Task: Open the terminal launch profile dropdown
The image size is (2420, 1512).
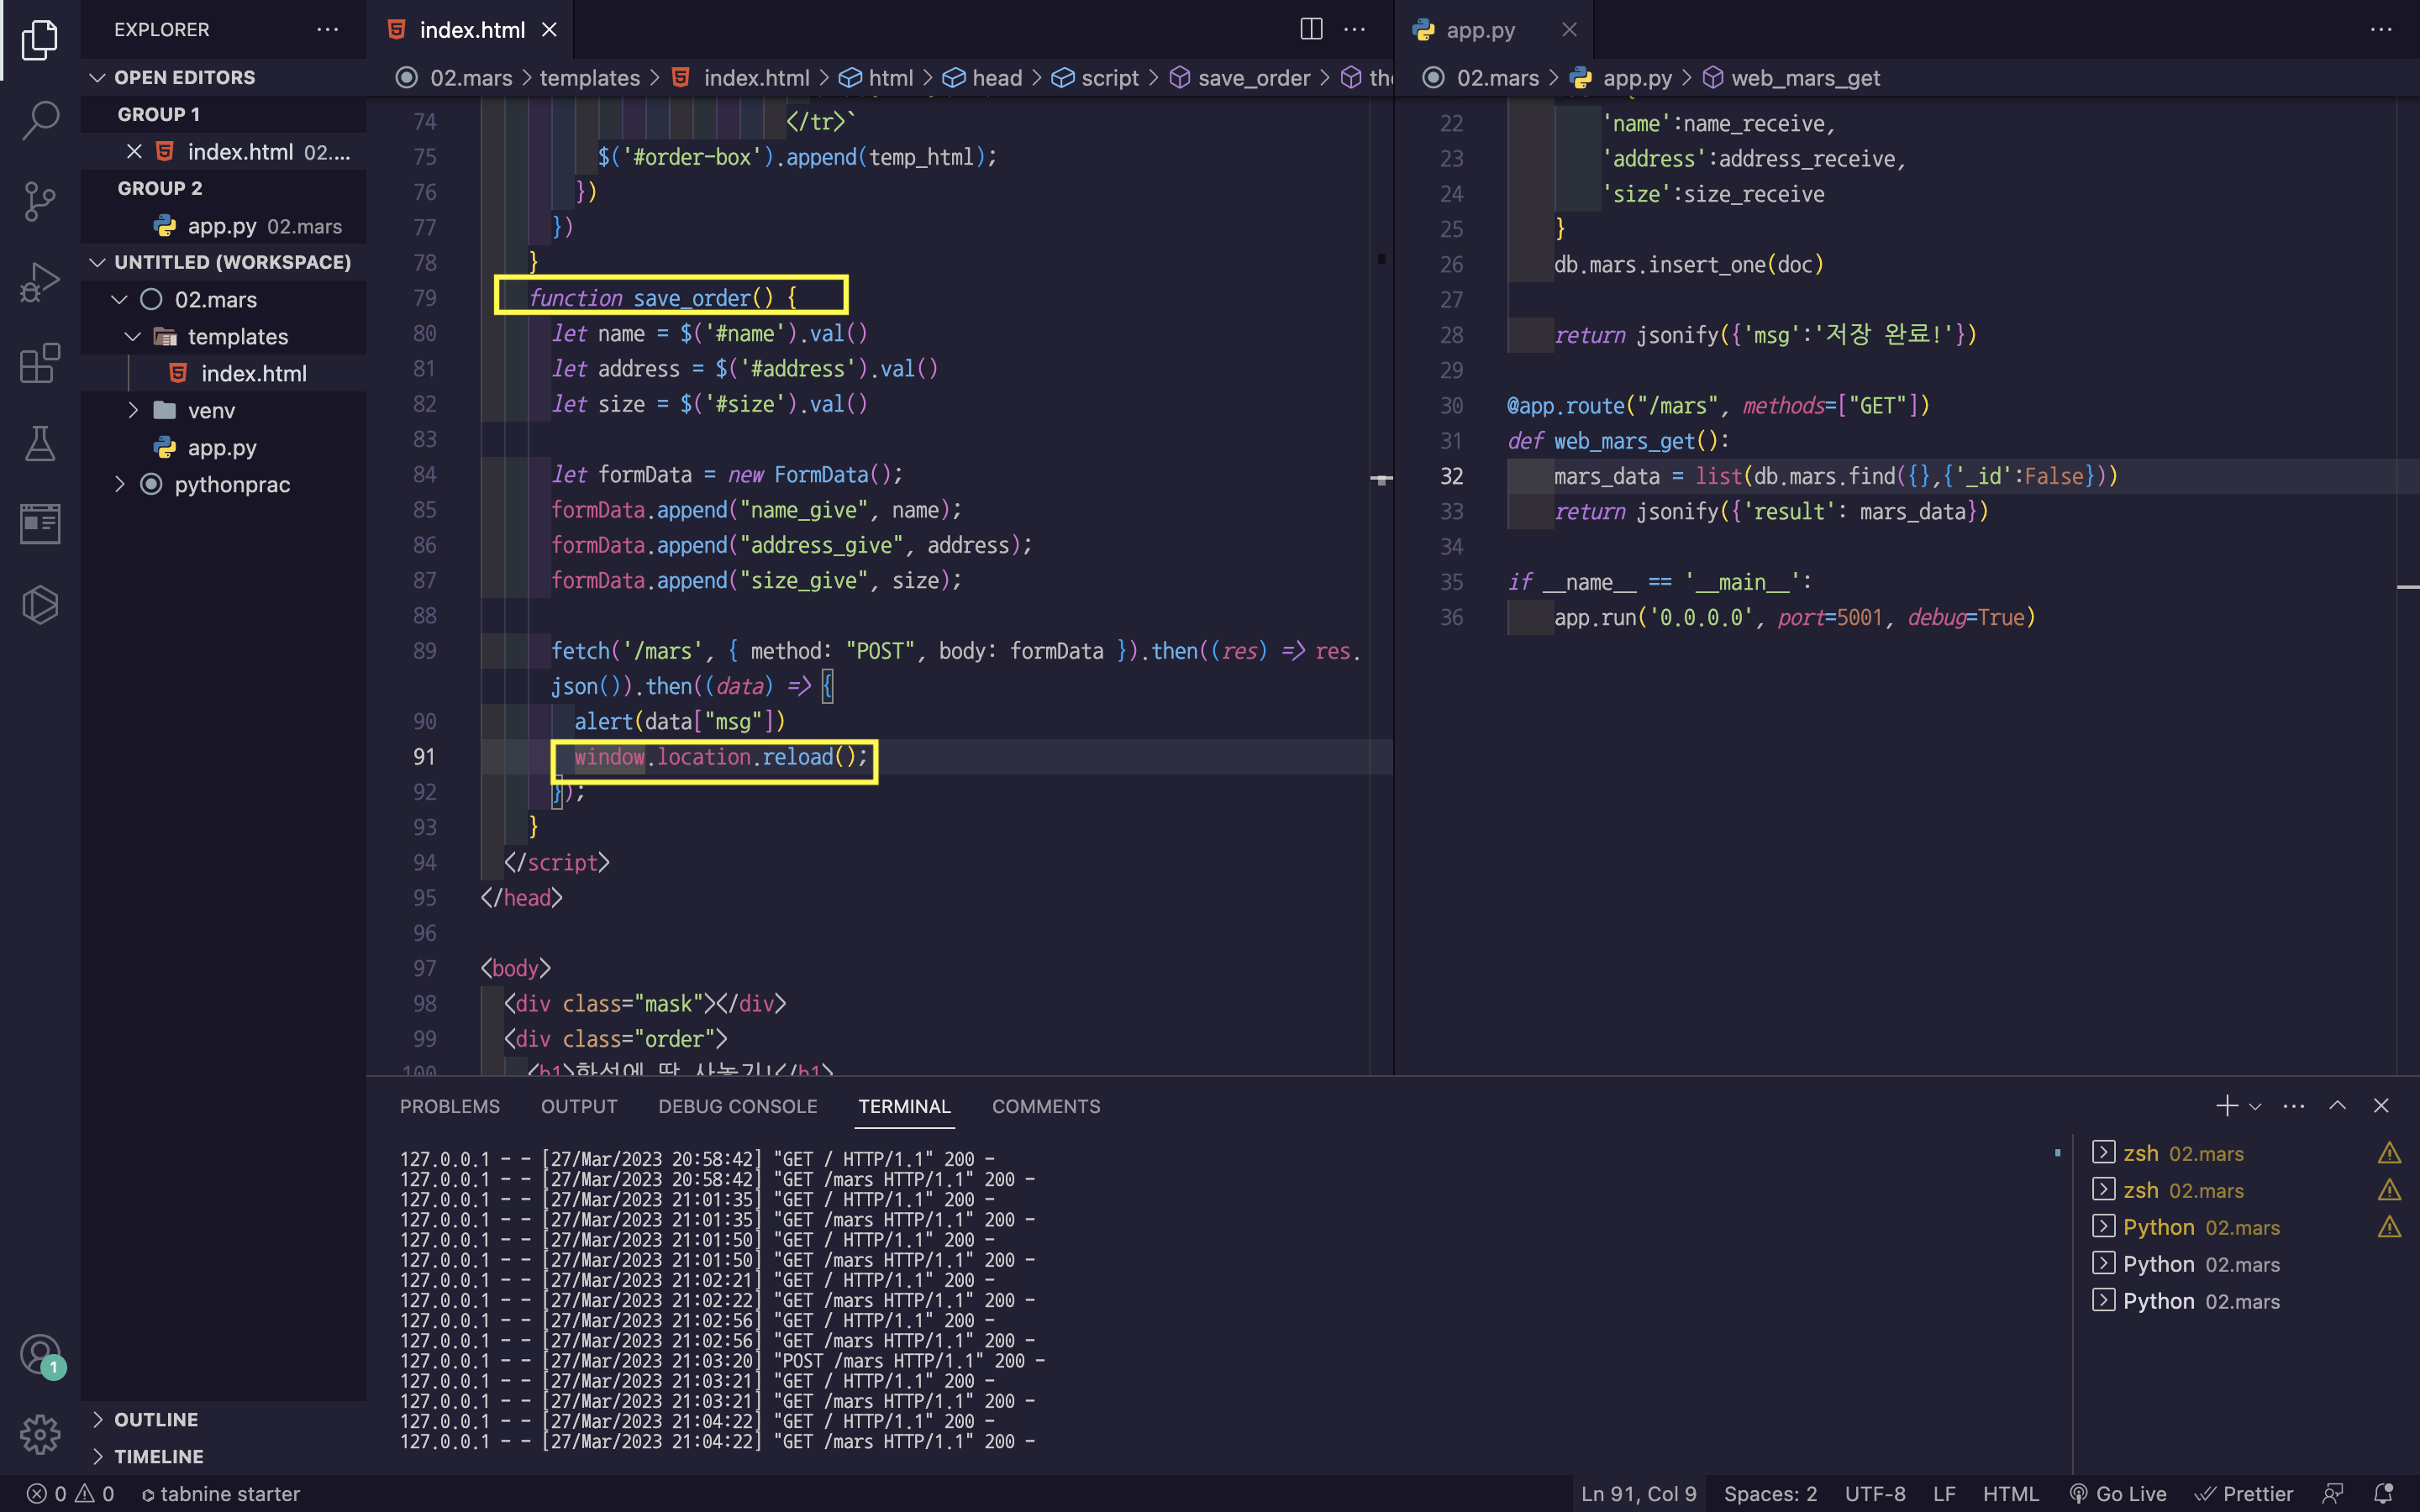Action: [2255, 1106]
